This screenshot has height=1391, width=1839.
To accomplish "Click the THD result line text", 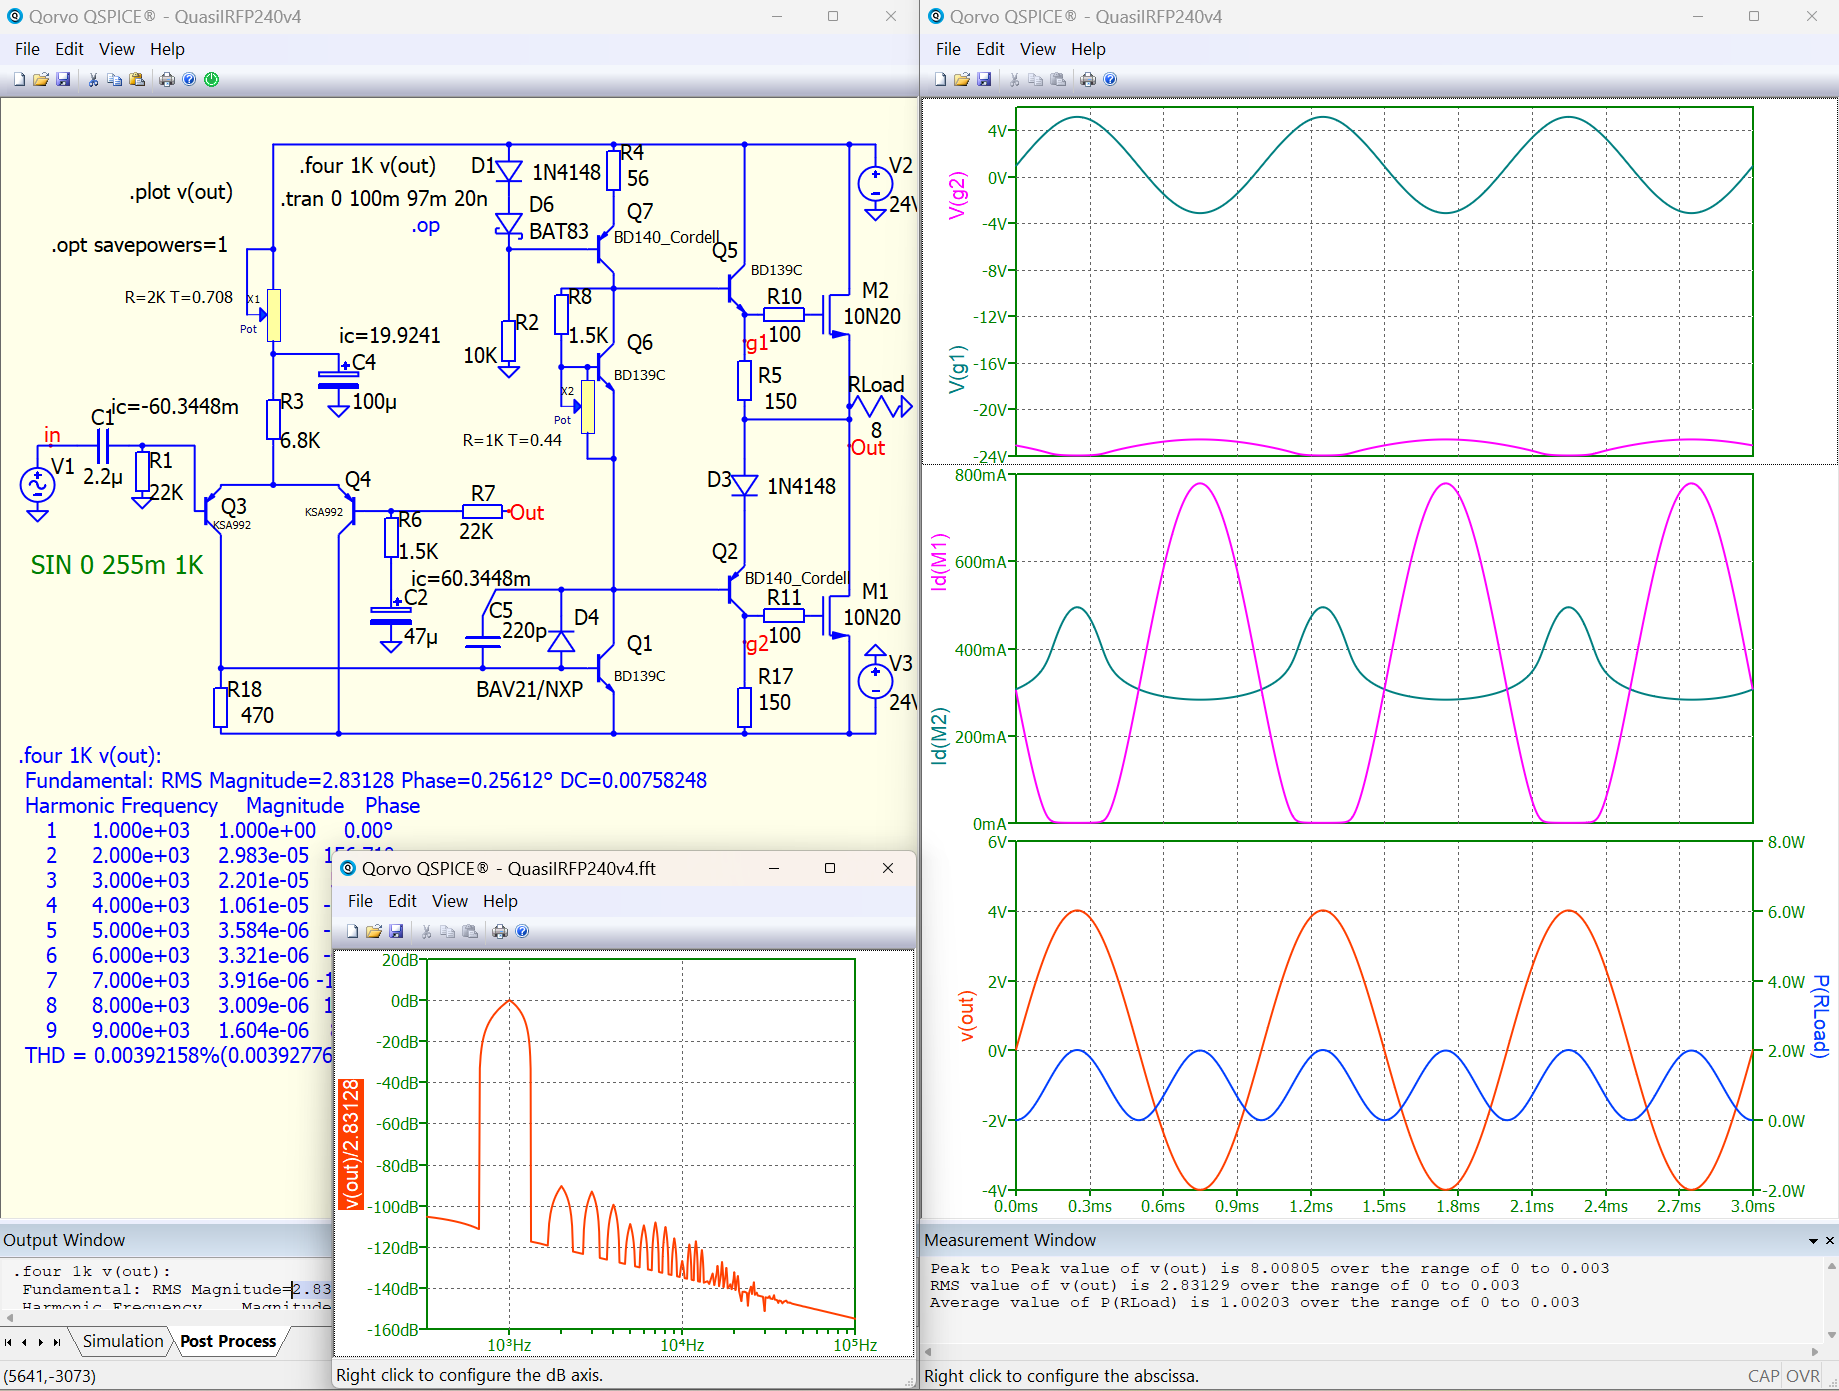I will tap(178, 1056).
